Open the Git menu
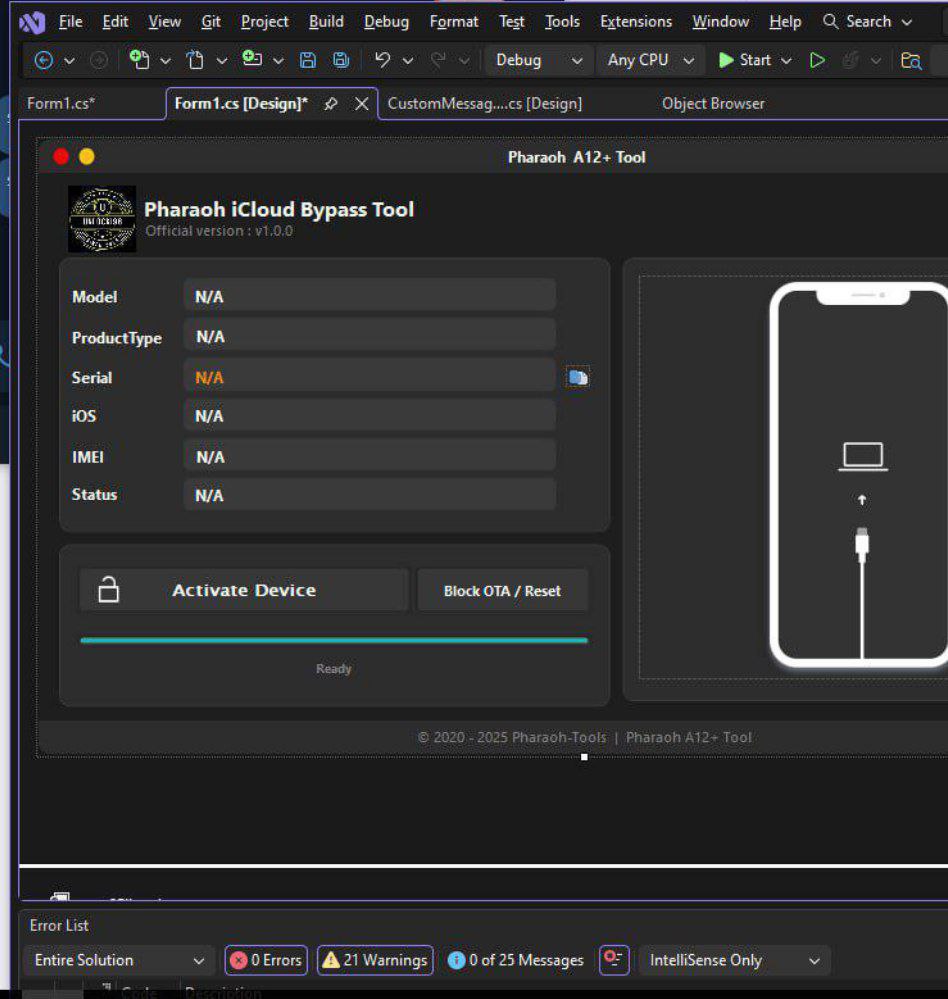 [211, 22]
